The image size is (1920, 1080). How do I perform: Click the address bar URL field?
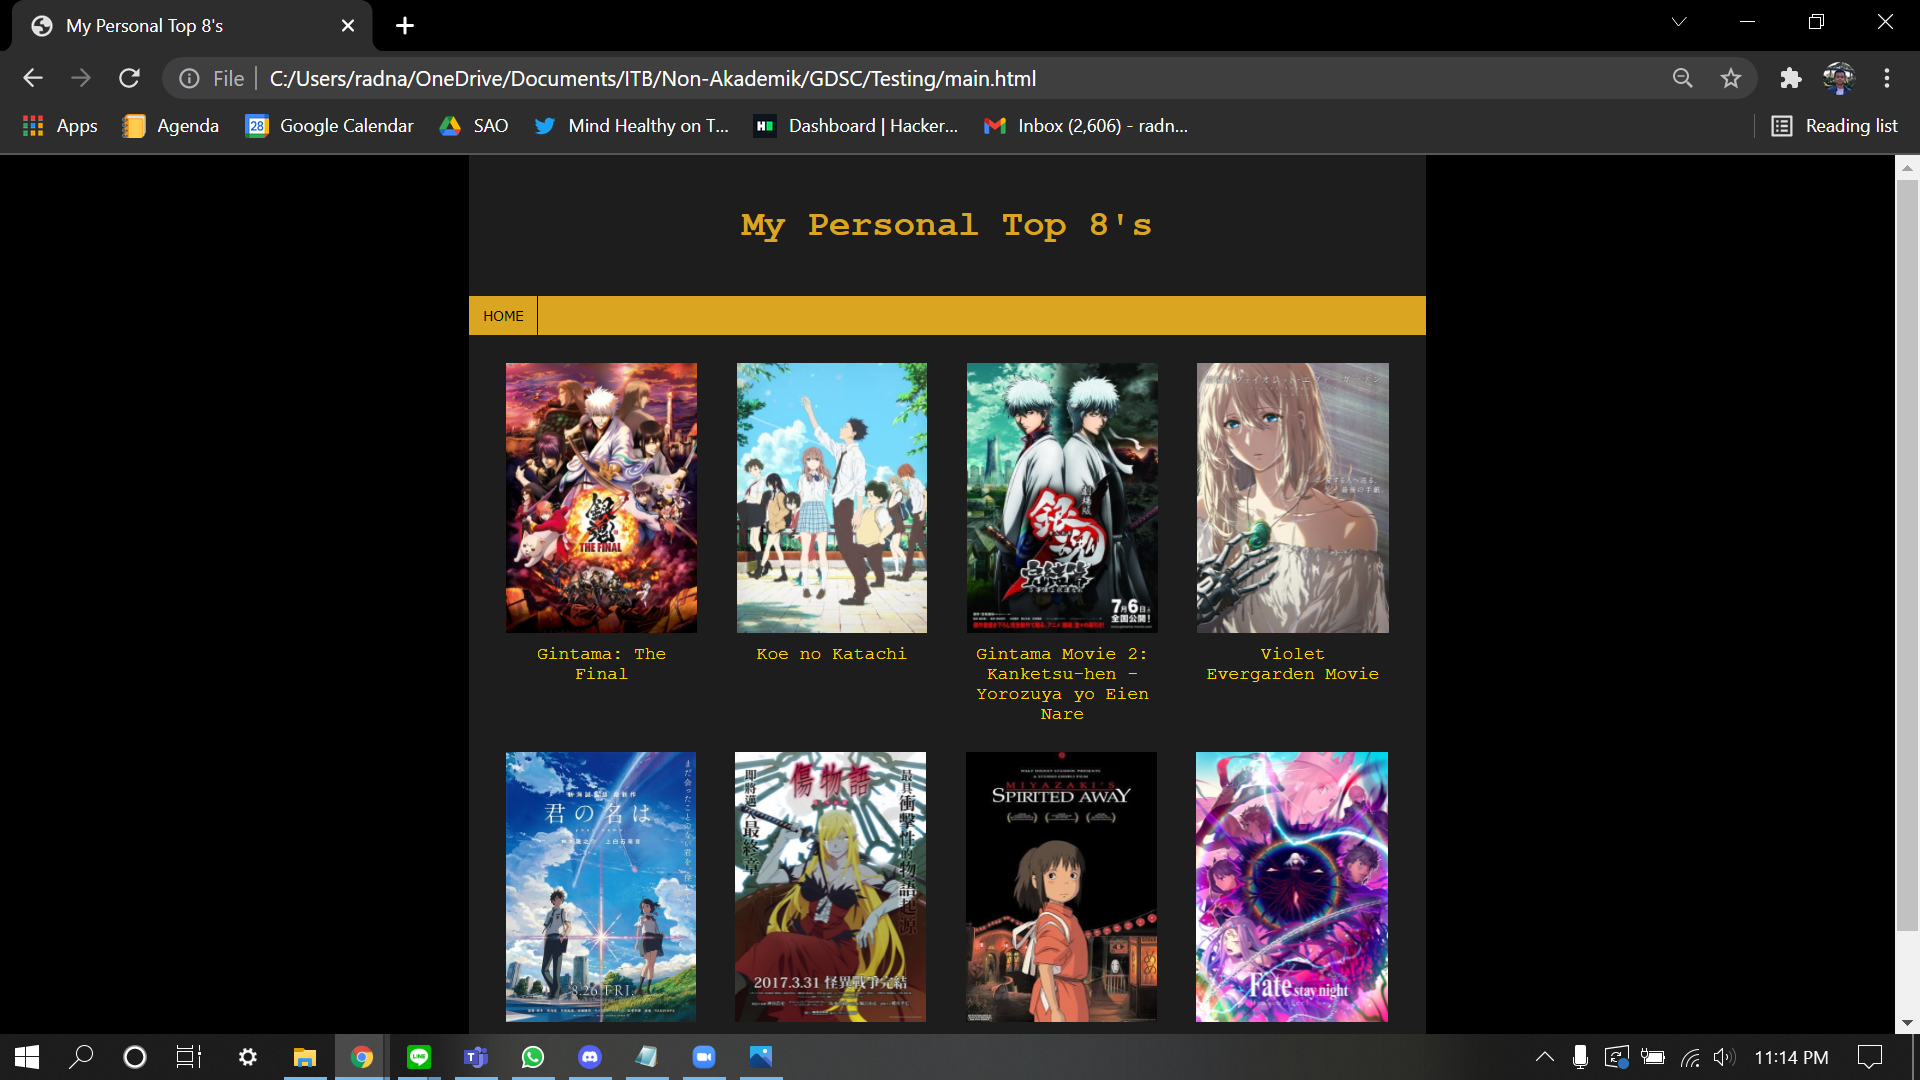tap(960, 78)
